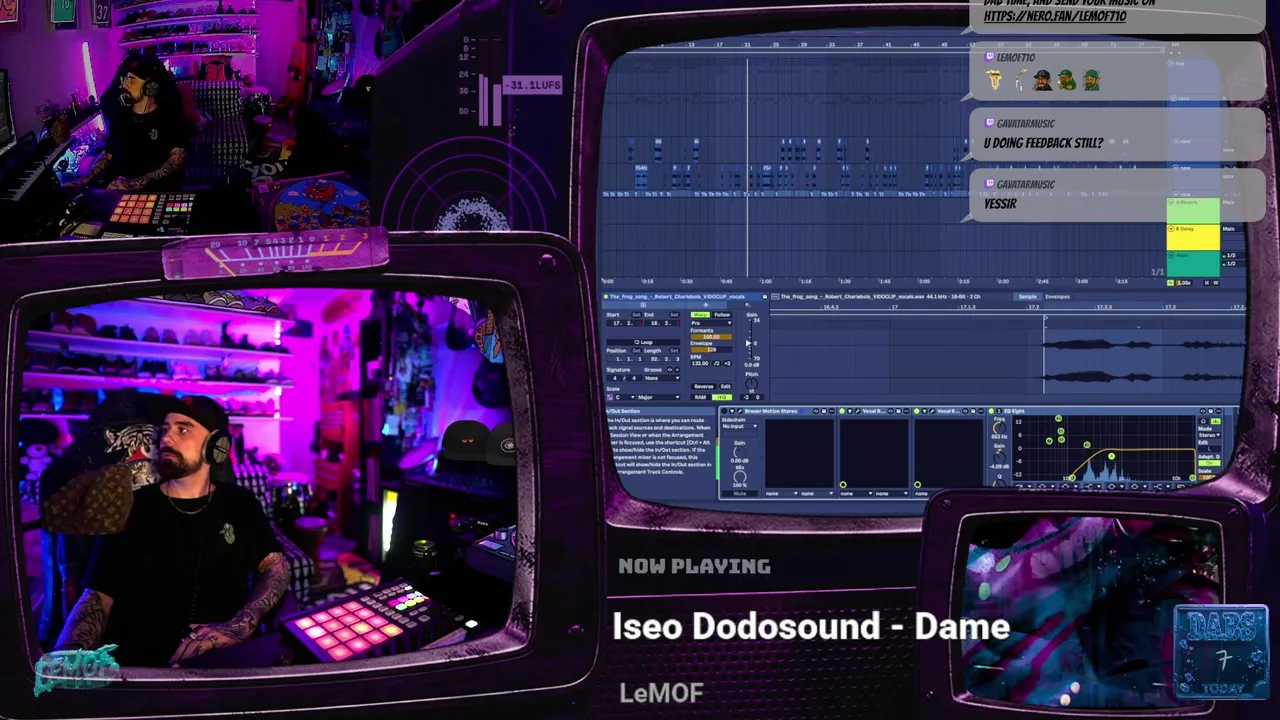Screen dimensions: 1280x720
Task: Select the green Main track header
Action: tap(1193, 264)
